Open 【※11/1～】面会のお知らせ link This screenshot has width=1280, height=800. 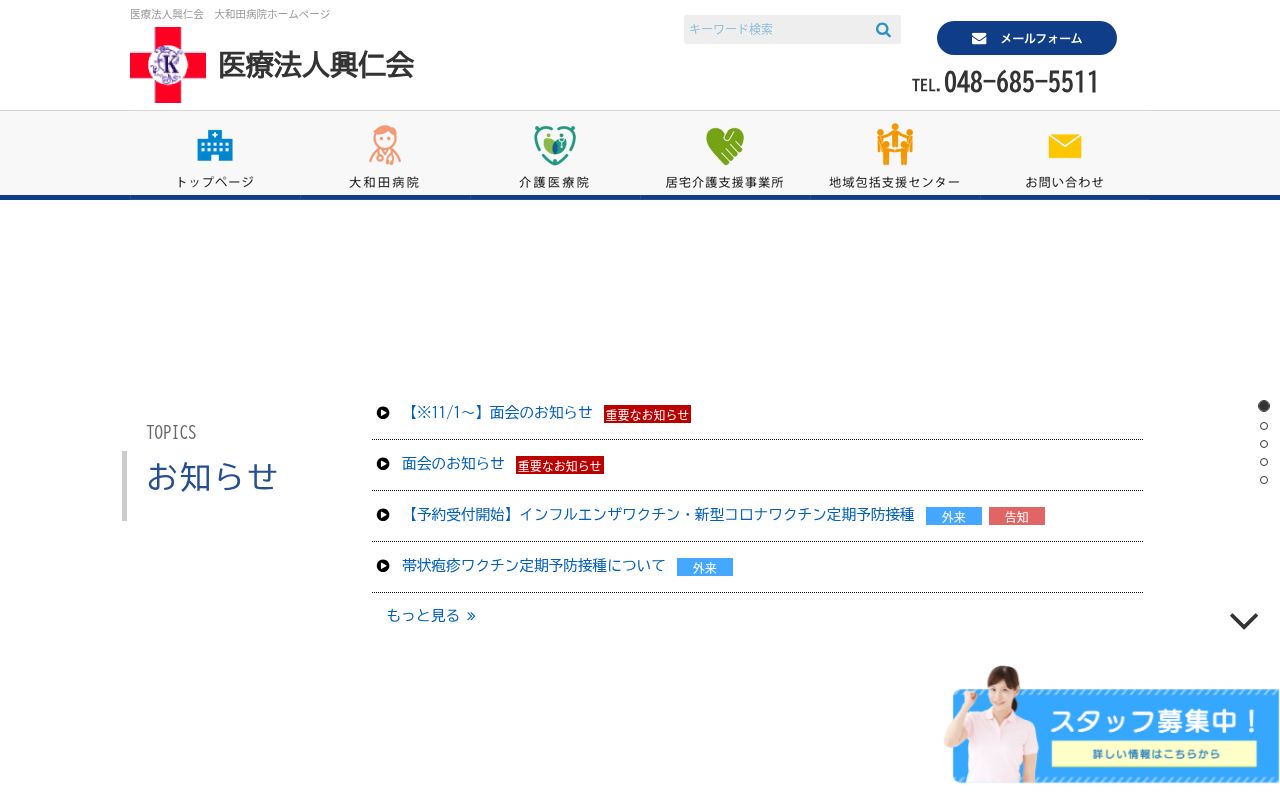497,412
